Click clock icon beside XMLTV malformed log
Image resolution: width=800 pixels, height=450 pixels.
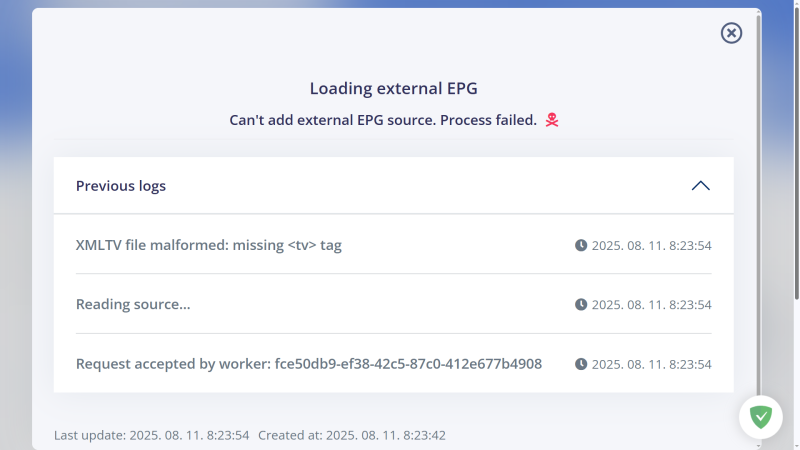point(581,245)
